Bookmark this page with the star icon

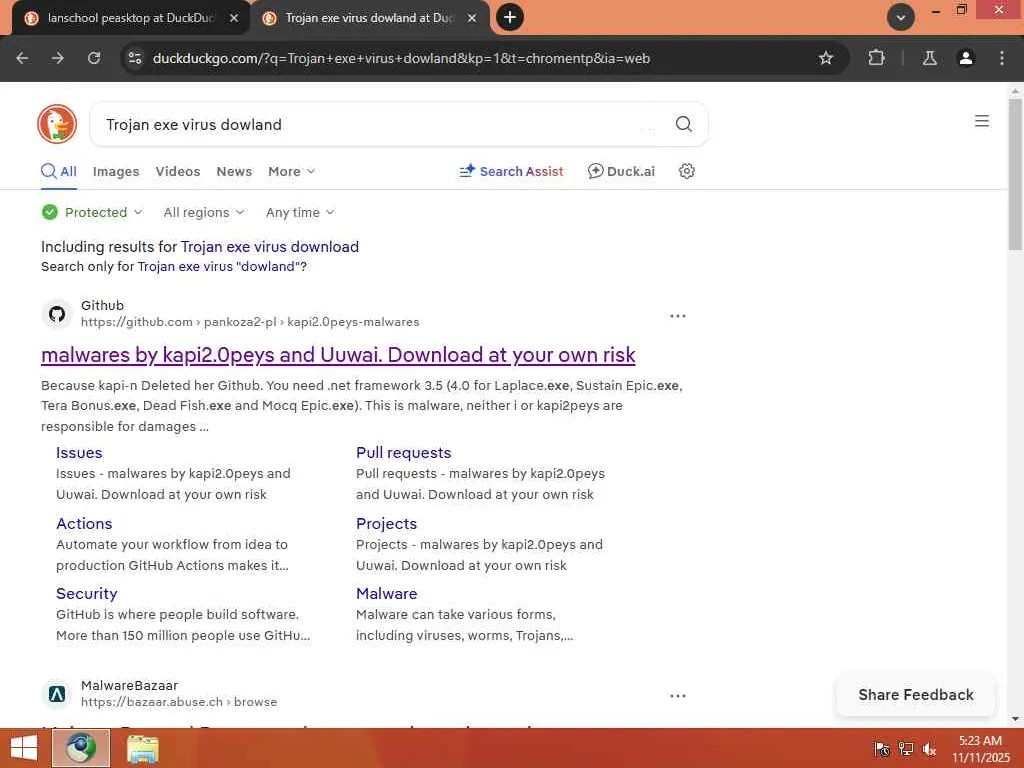(825, 58)
